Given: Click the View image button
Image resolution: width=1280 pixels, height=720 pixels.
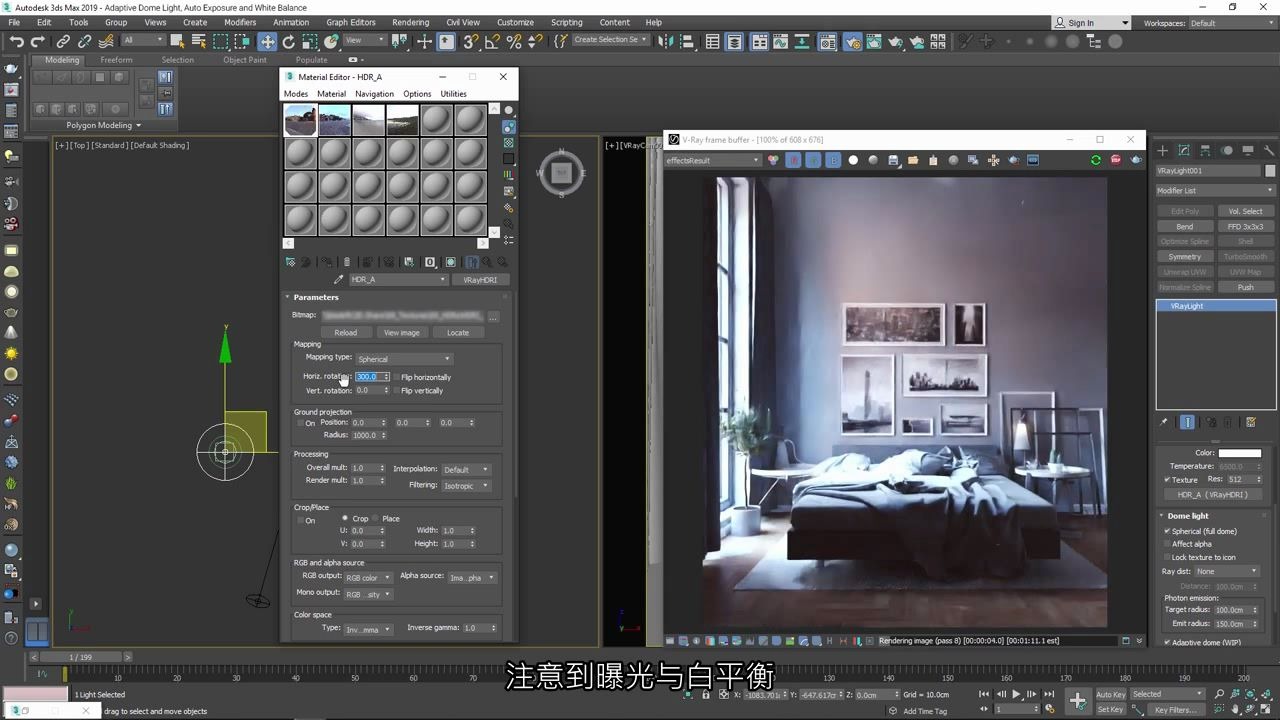Looking at the screenshot, I should (402, 332).
